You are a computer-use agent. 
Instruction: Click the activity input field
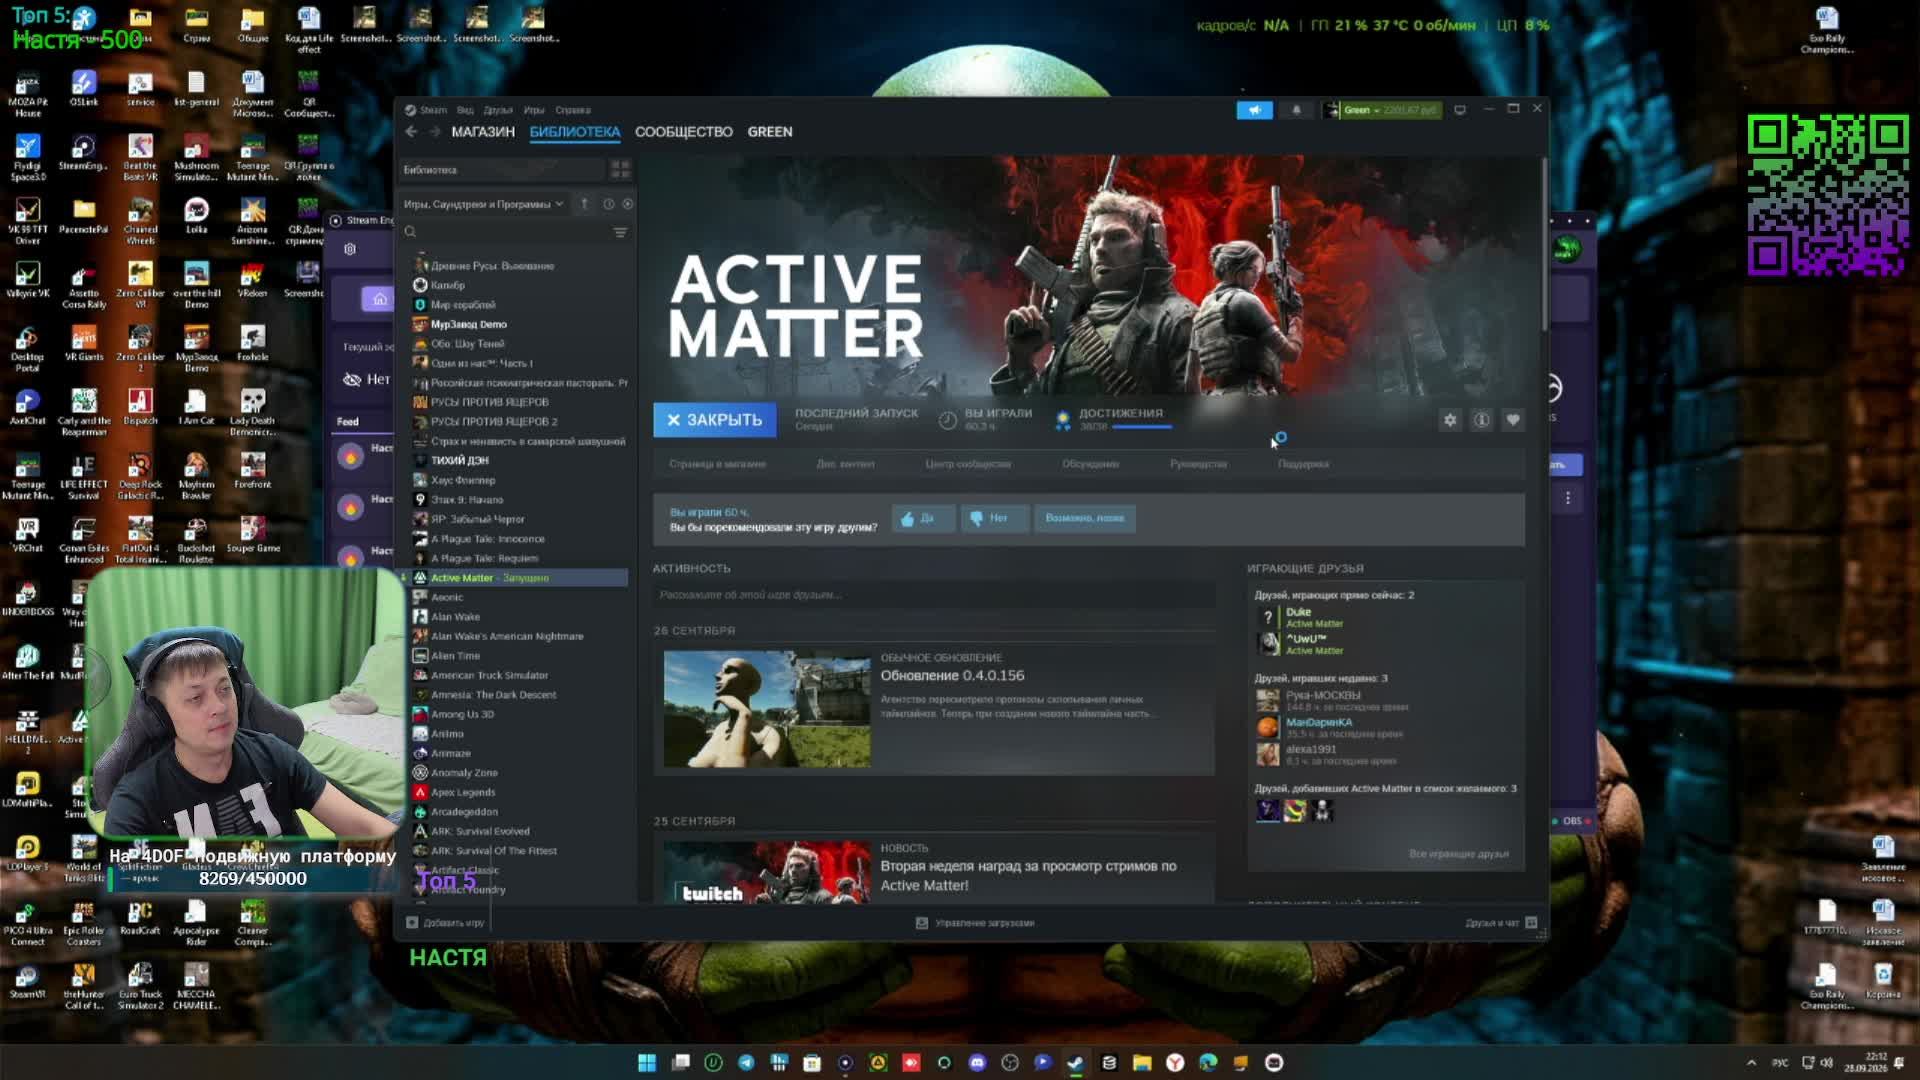933,595
